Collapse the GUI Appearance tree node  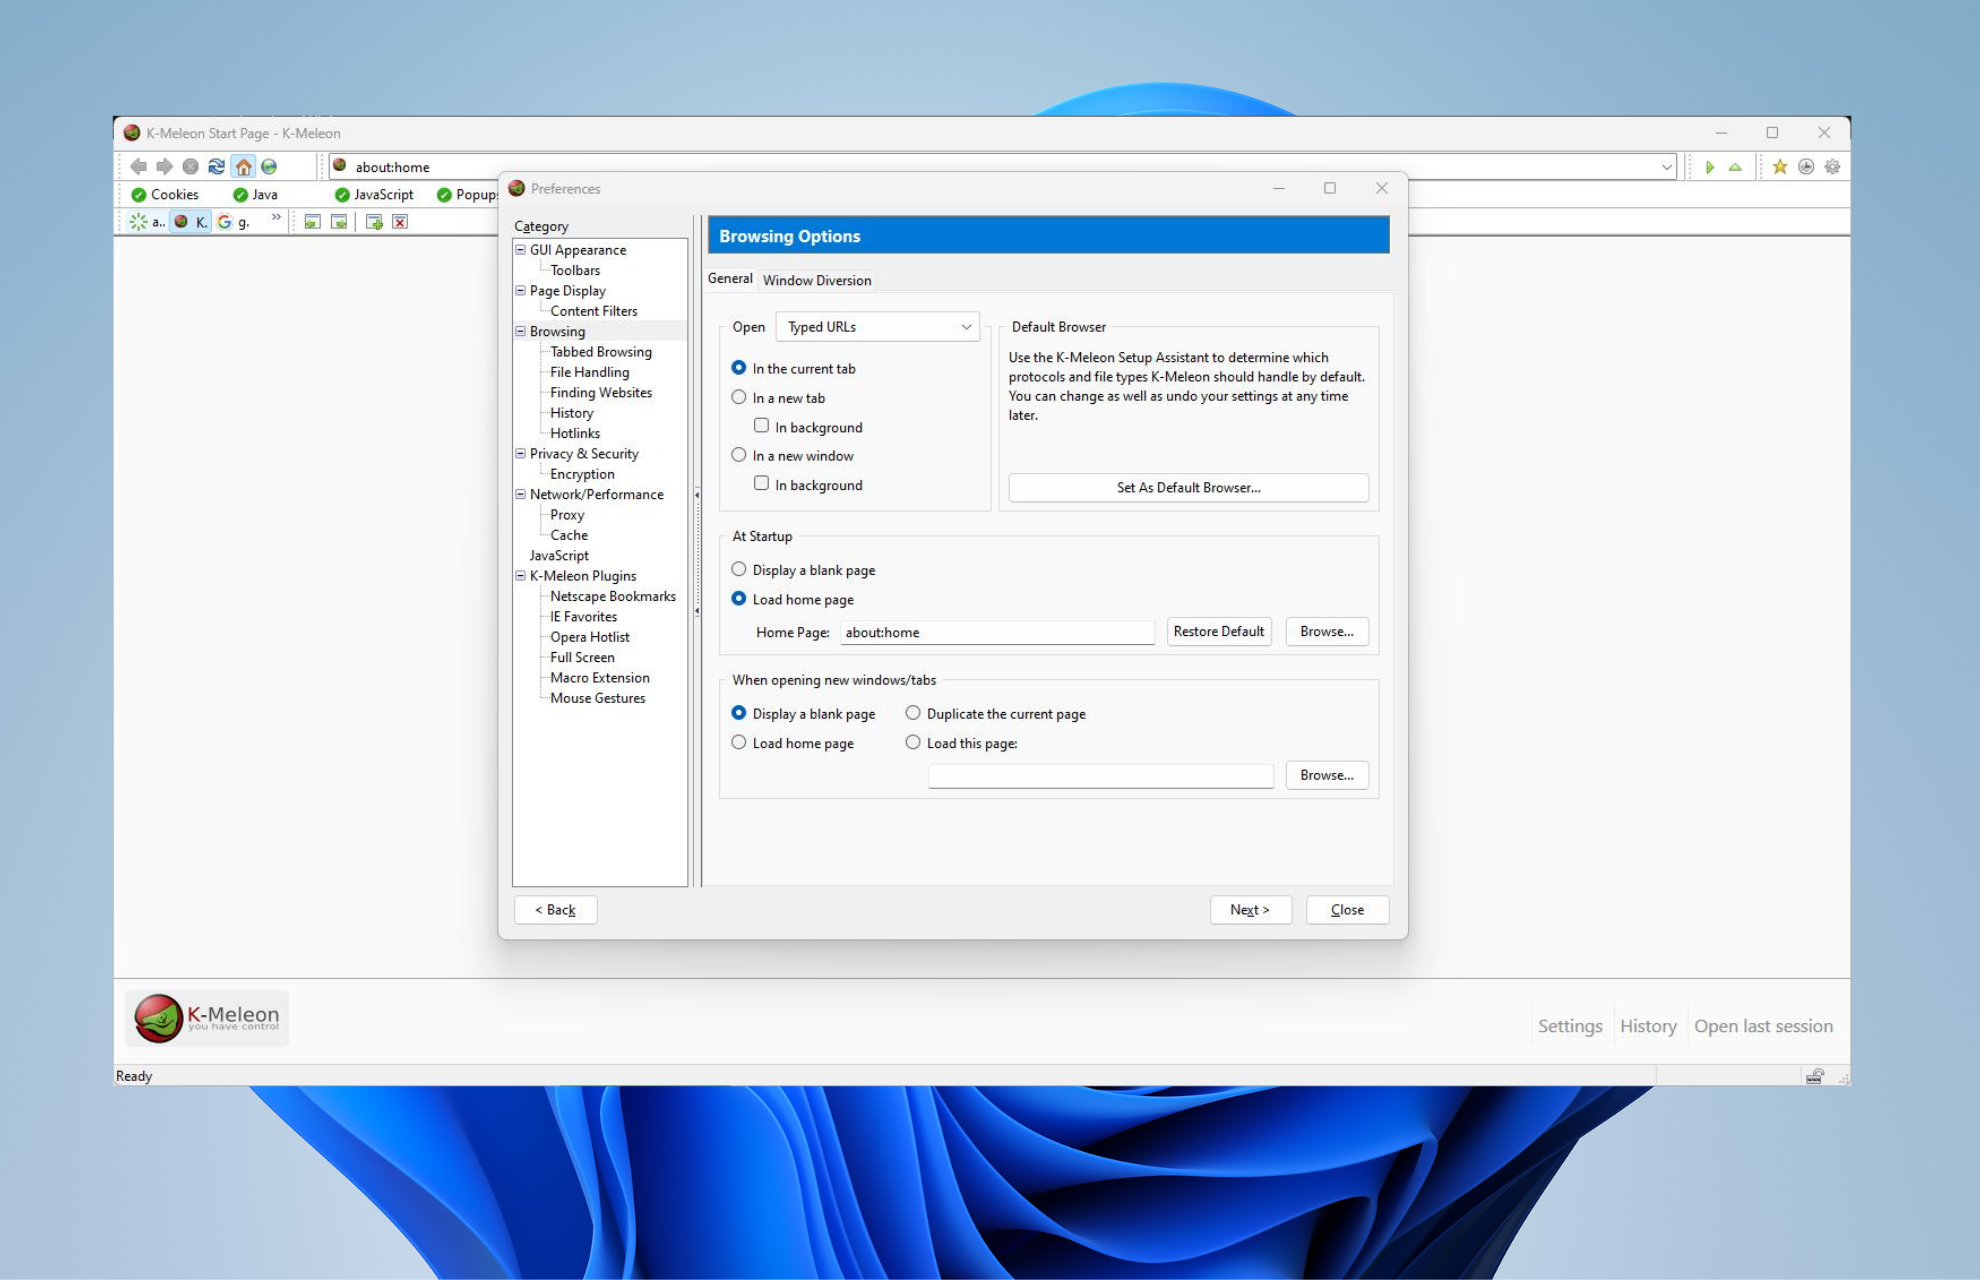520,250
